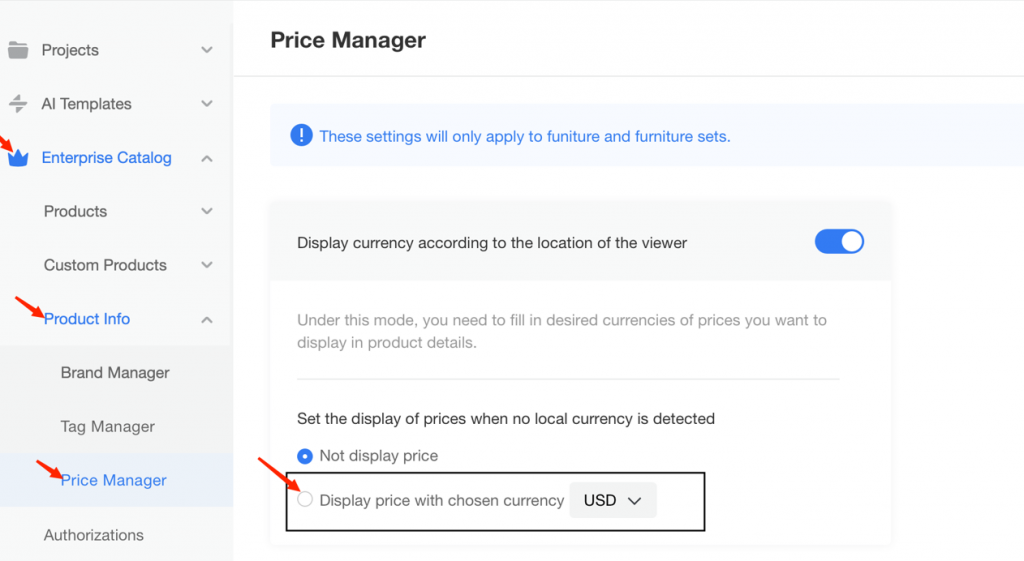The image size is (1024, 561).
Task: Click the Projects folder icon
Action: (17, 50)
